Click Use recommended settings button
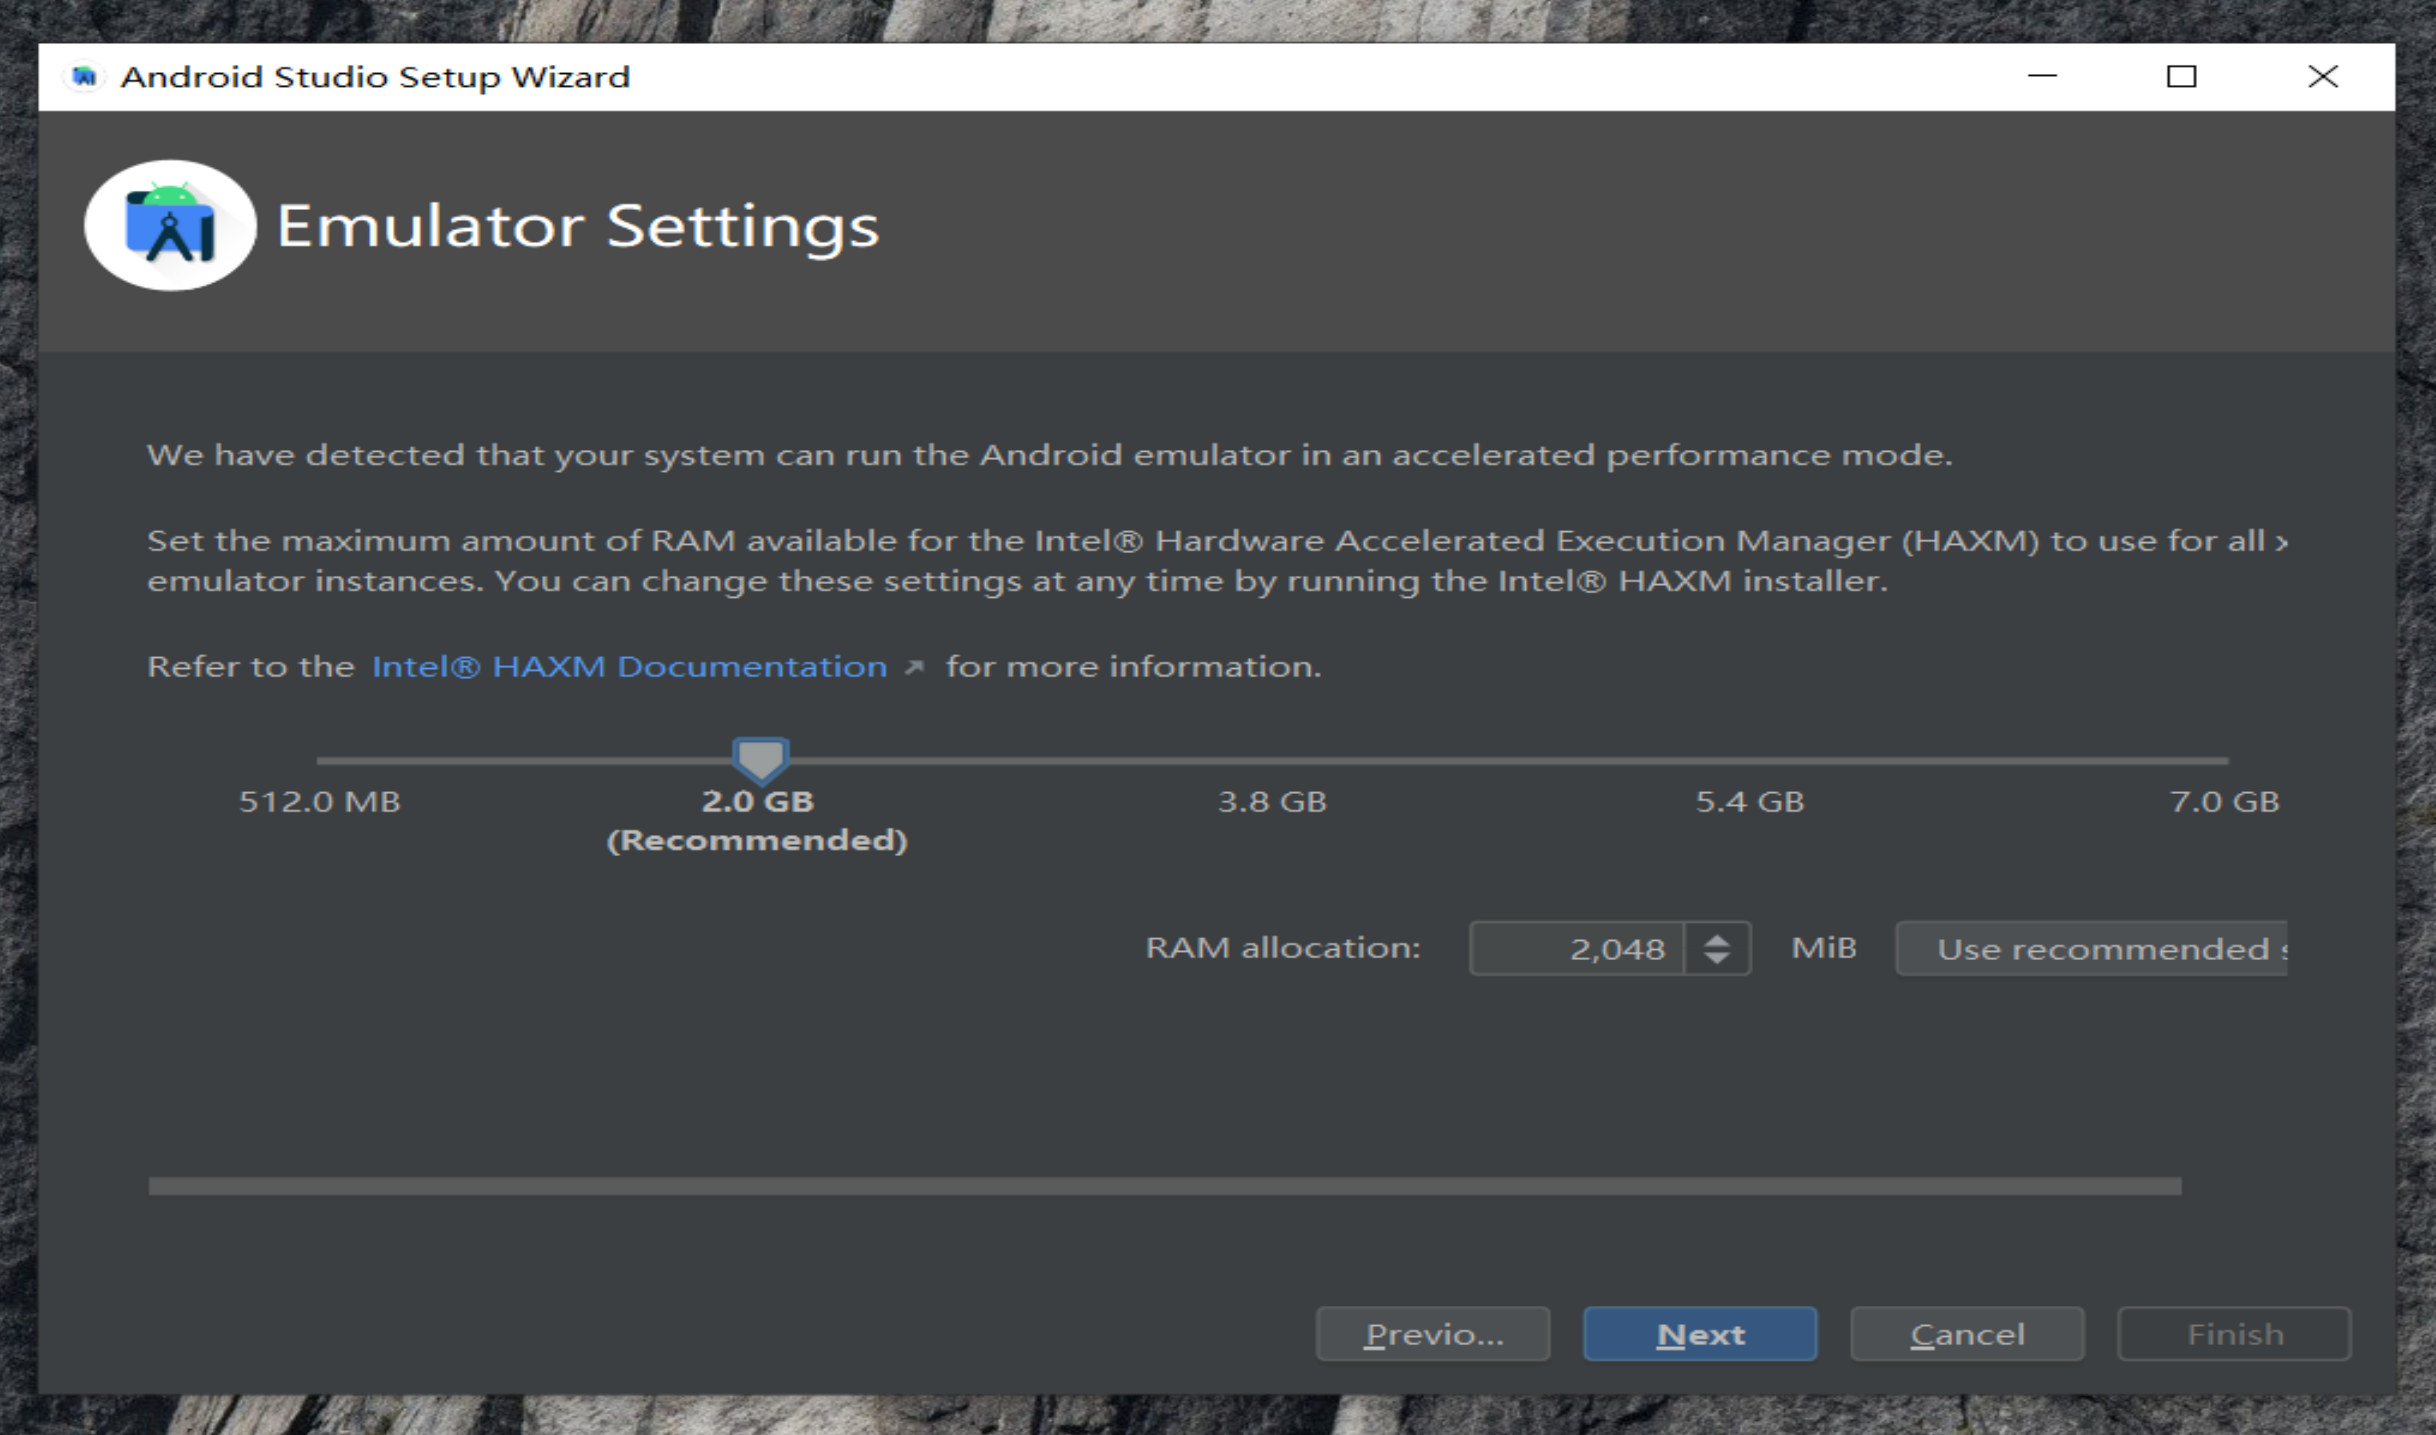 [2090, 948]
